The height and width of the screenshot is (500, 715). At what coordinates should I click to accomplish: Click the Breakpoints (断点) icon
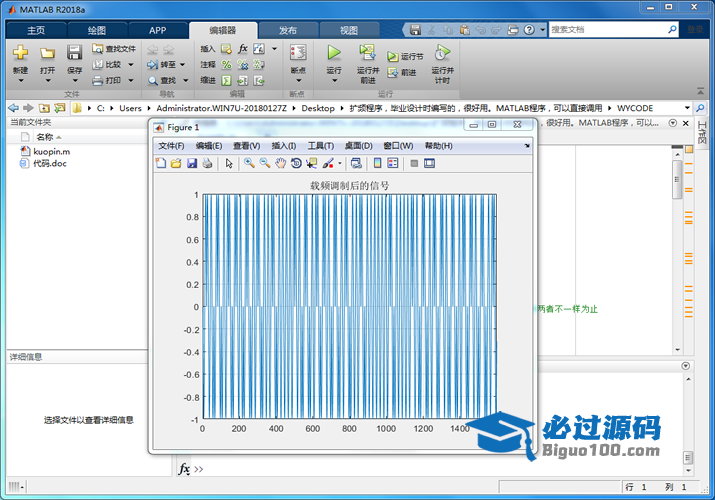pos(298,53)
